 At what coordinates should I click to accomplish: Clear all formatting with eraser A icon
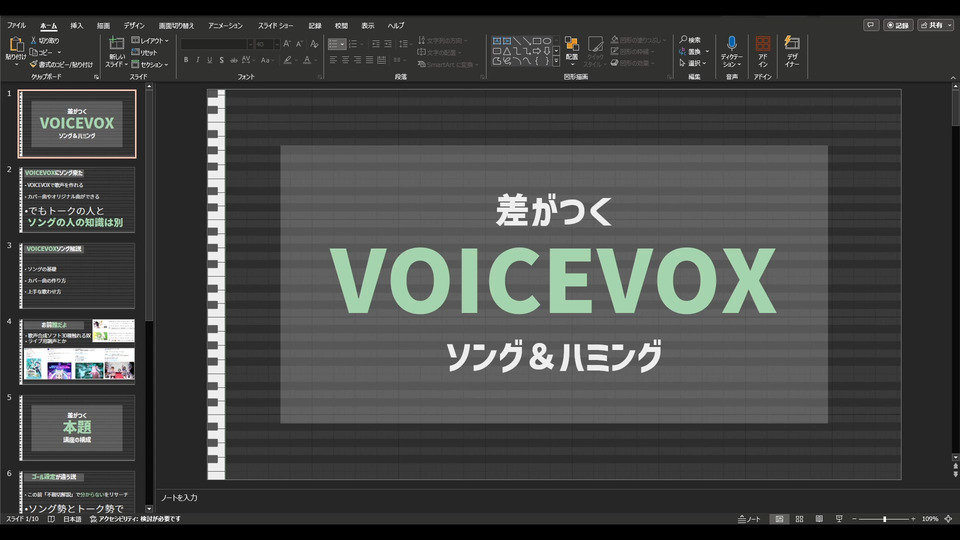click(314, 44)
